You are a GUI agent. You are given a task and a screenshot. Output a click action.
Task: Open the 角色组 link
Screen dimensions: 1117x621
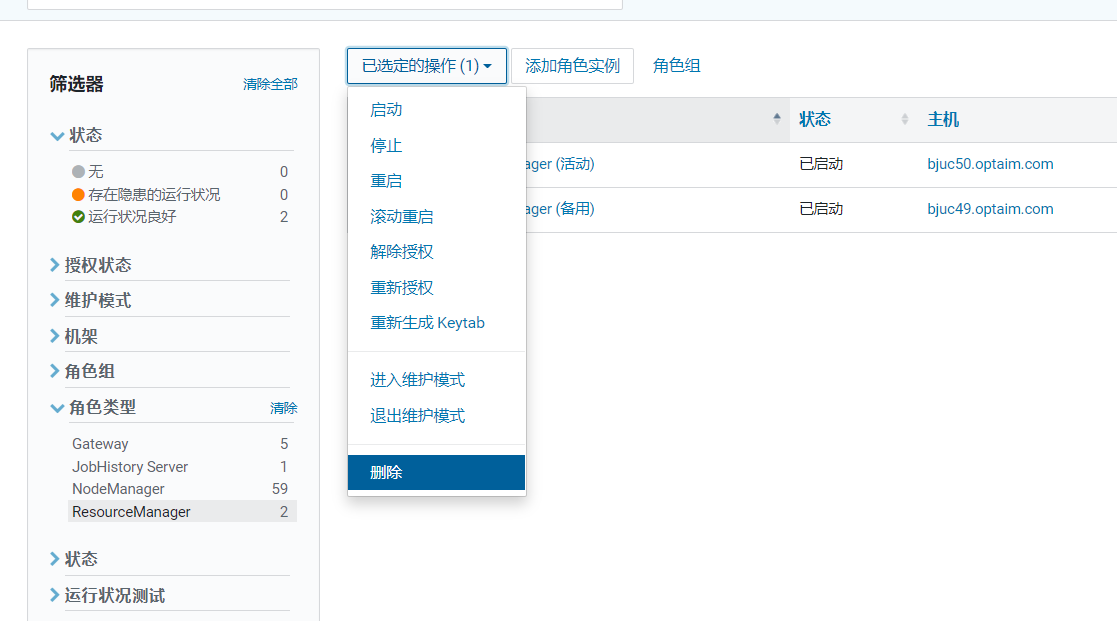coord(676,66)
